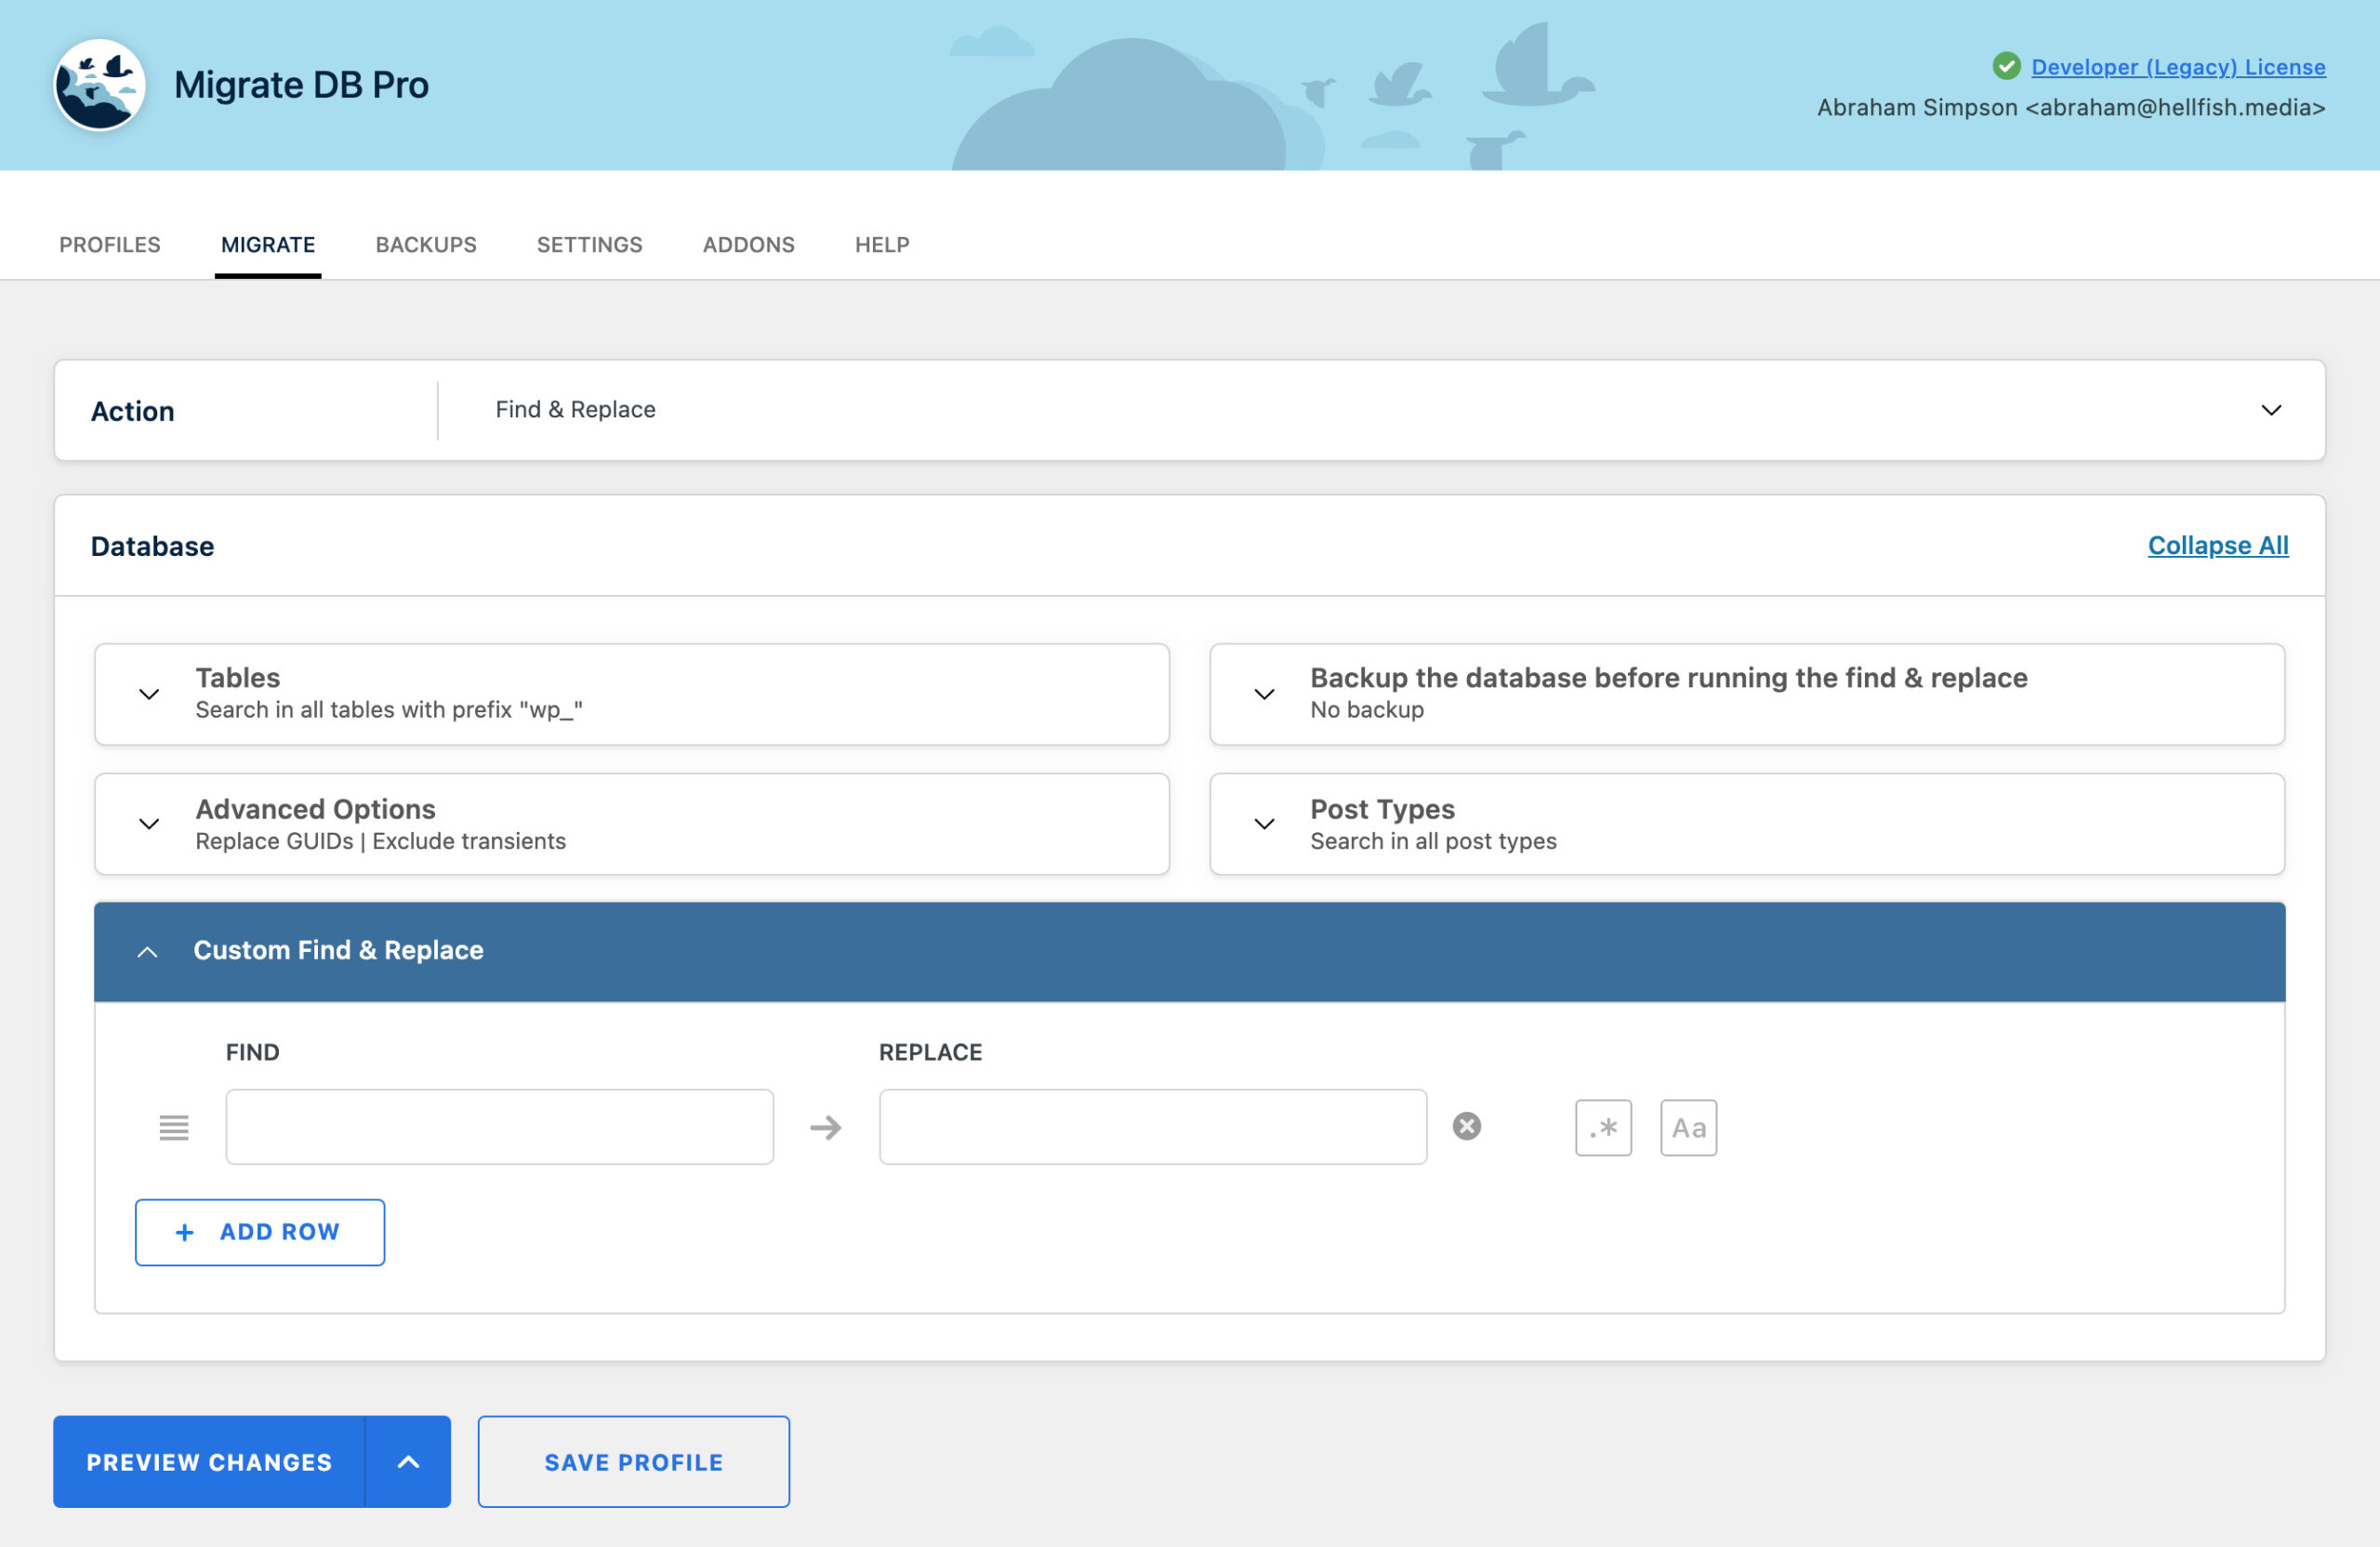Click the Save Profile button
The image size is (2380, 1547).
(x=633, y=1461)
